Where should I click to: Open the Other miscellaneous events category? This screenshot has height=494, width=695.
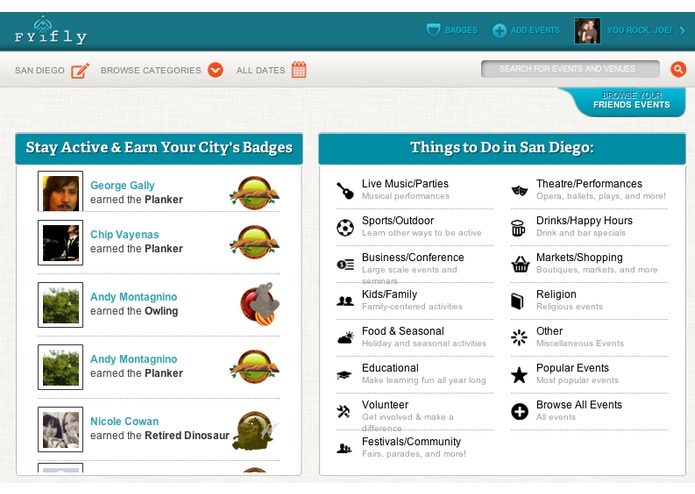tap(549, 331)
